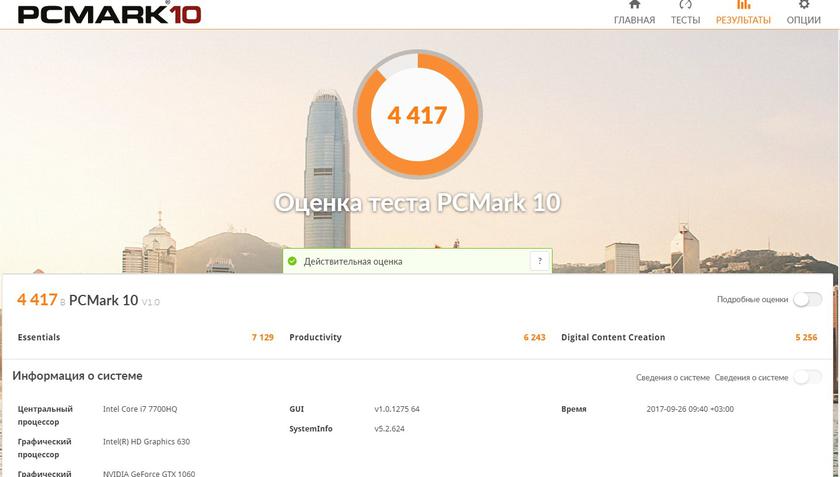Click the Essentials score 7 129

point(262,338)
